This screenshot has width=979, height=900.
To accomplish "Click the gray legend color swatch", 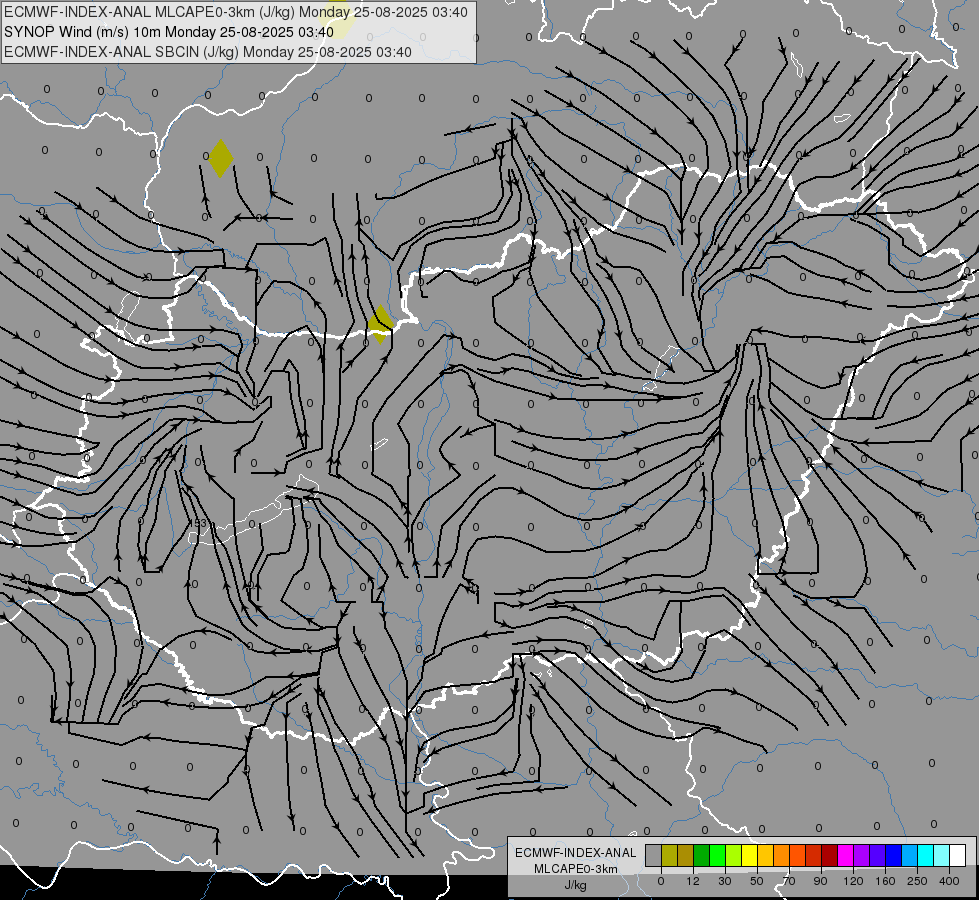I will [654, 855].
